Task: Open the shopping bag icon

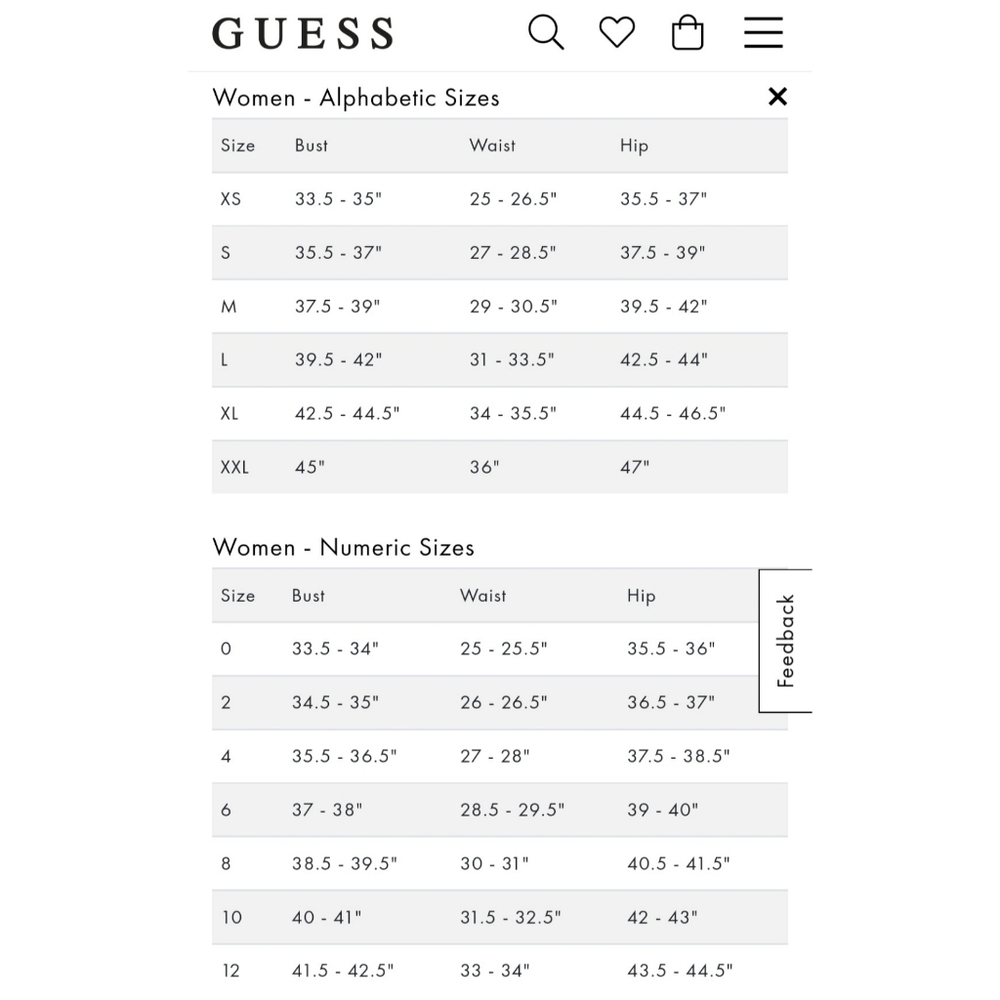Action: tap(688, 31)
